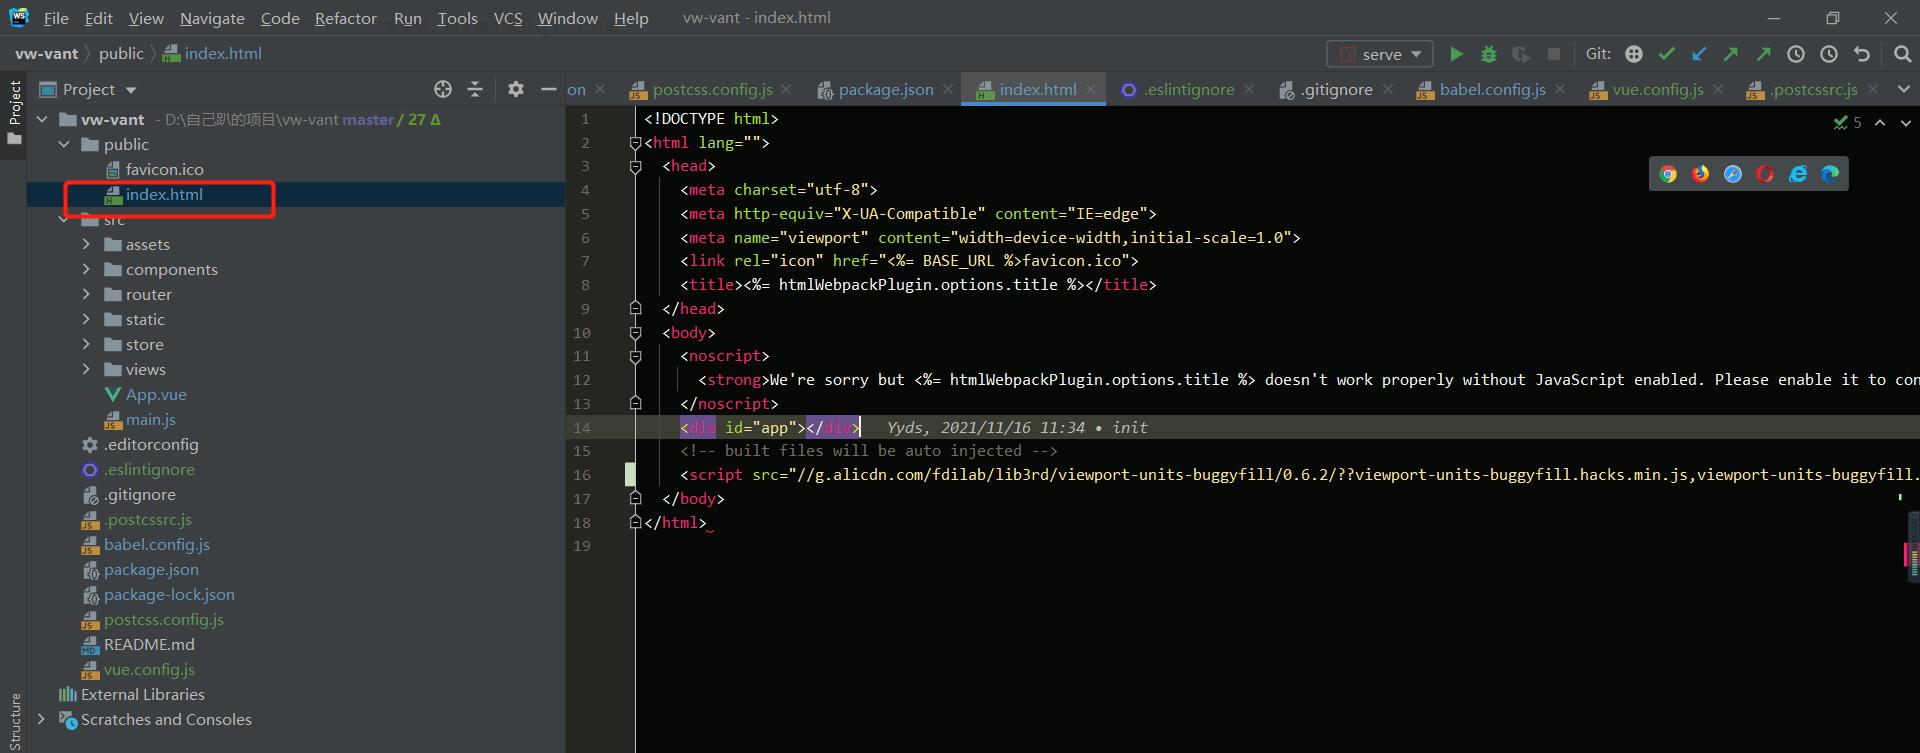
Task: Show hidden editor tabs dropdown
Action: click(1903, 89)
